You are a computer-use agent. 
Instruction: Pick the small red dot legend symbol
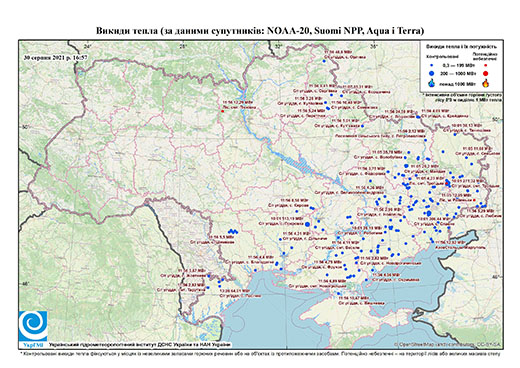(x=486, y=65)
